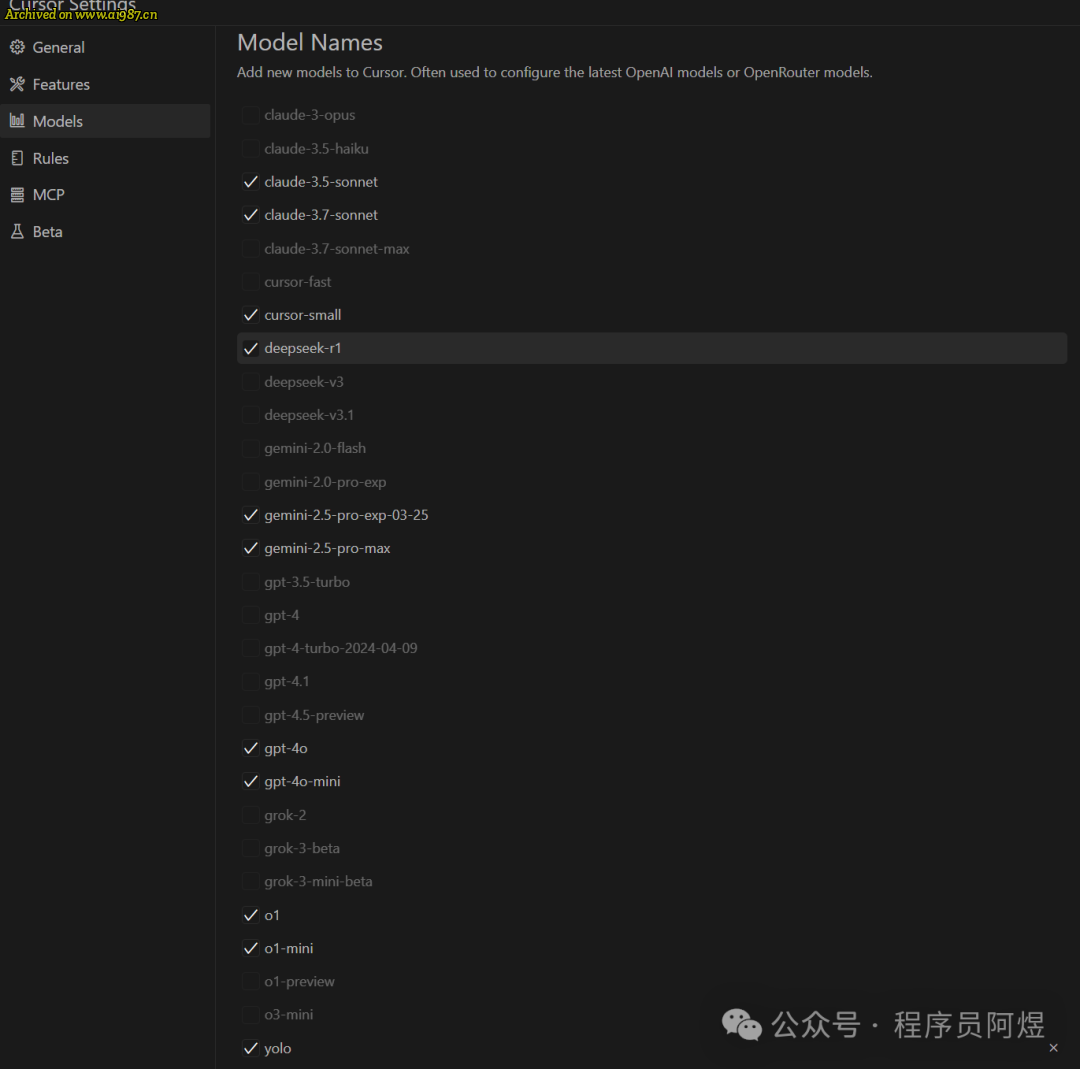This screenshot has width=1080, height=1069.
Task: Enable the claude-3-opus model checkbox
Action: tap(251, 115)
